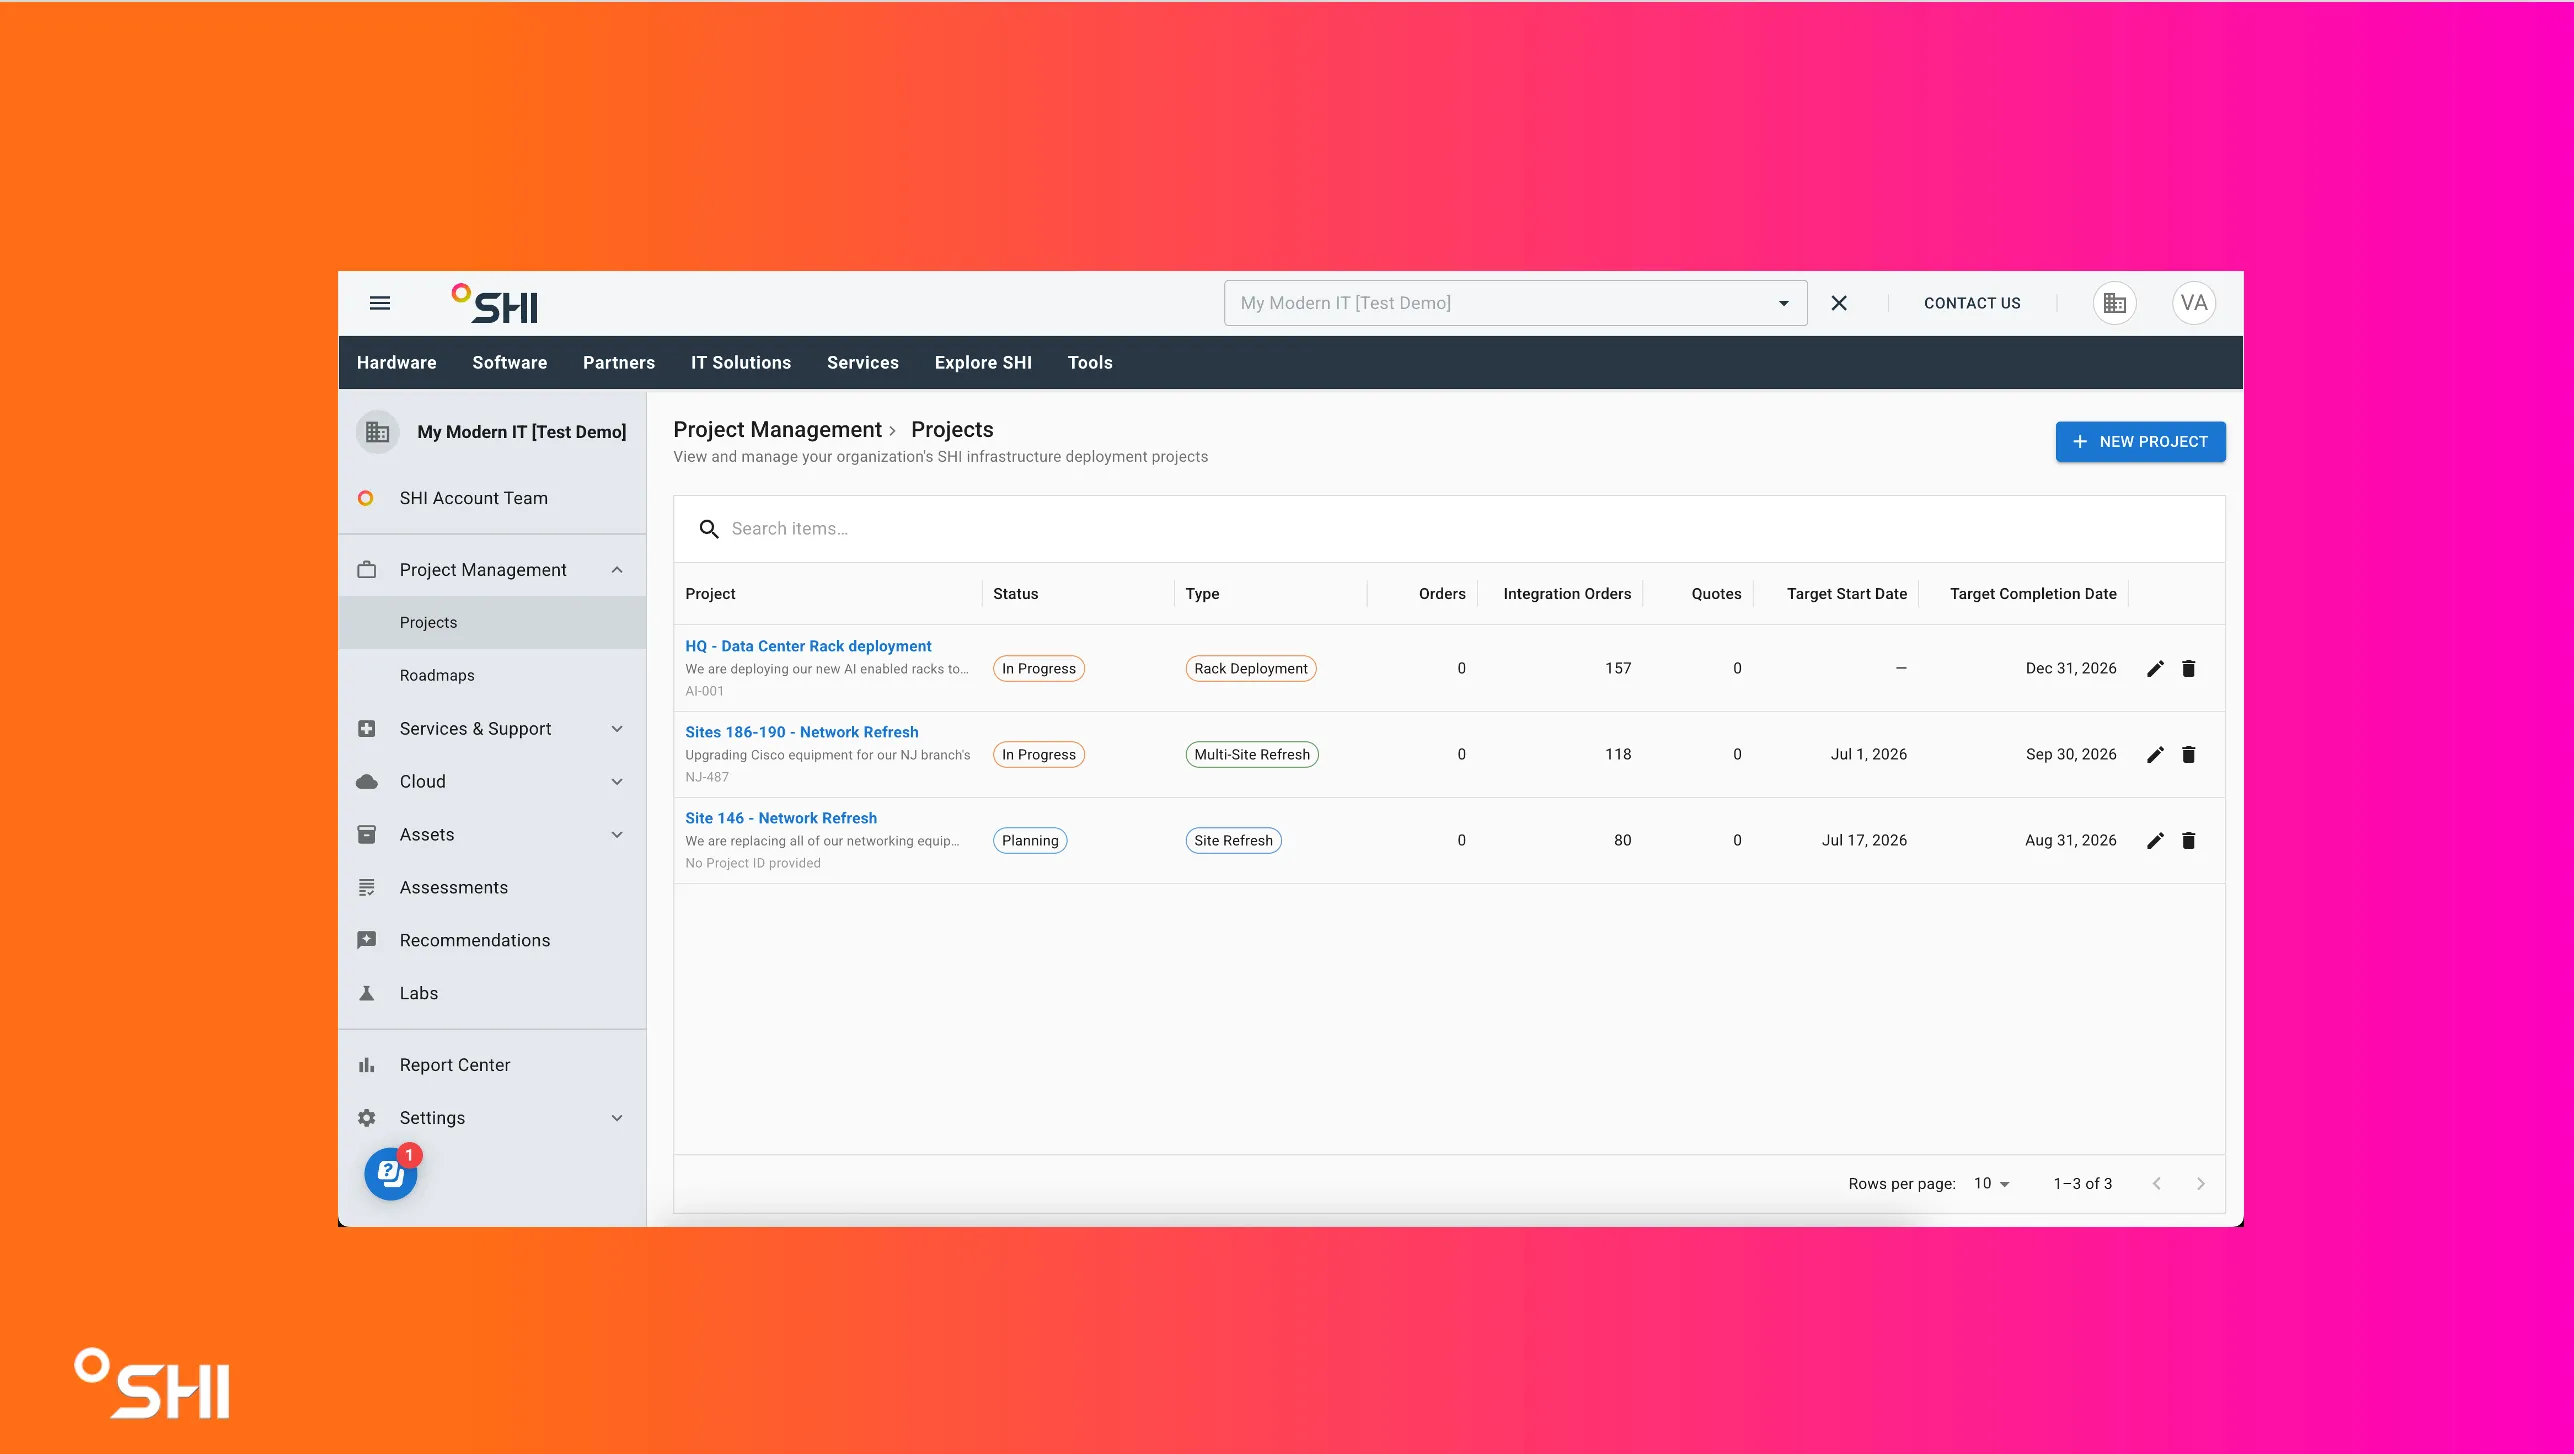Edit the HQ Data Center Rack deployment project
2574x1454 pixels.
point(2155,669)
